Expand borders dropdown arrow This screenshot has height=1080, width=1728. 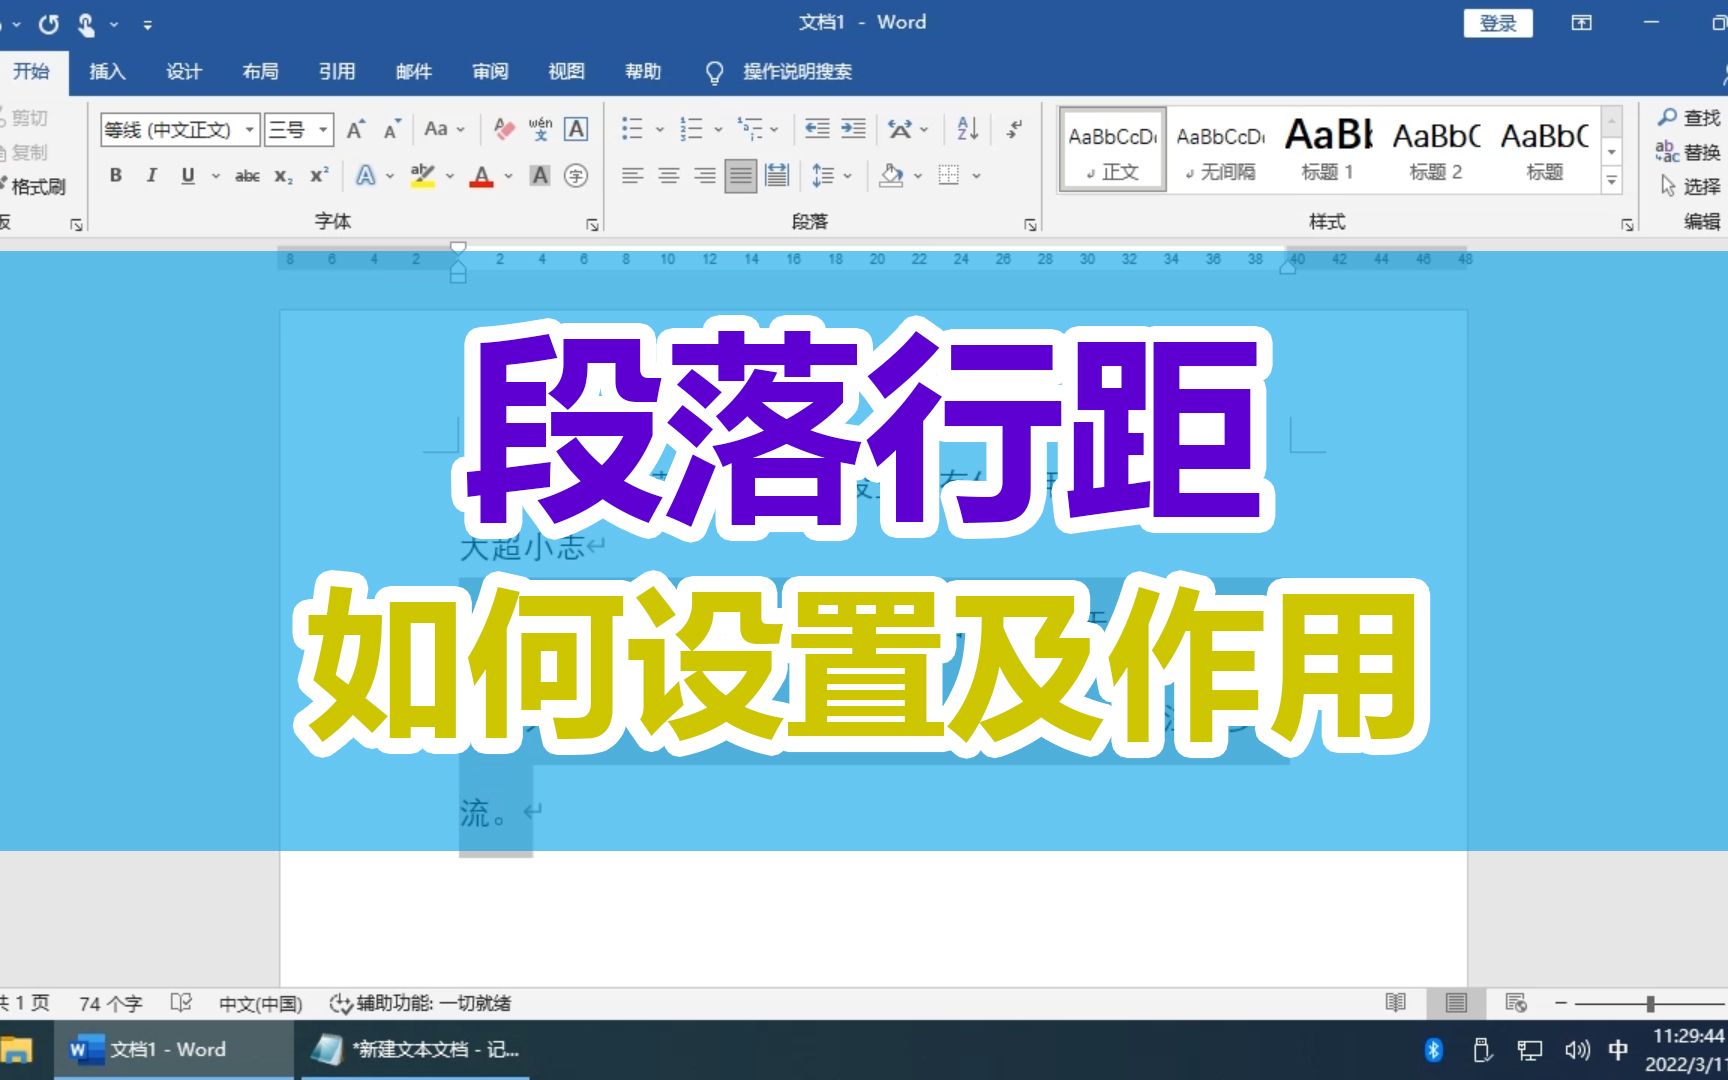(x=976, y=176)
